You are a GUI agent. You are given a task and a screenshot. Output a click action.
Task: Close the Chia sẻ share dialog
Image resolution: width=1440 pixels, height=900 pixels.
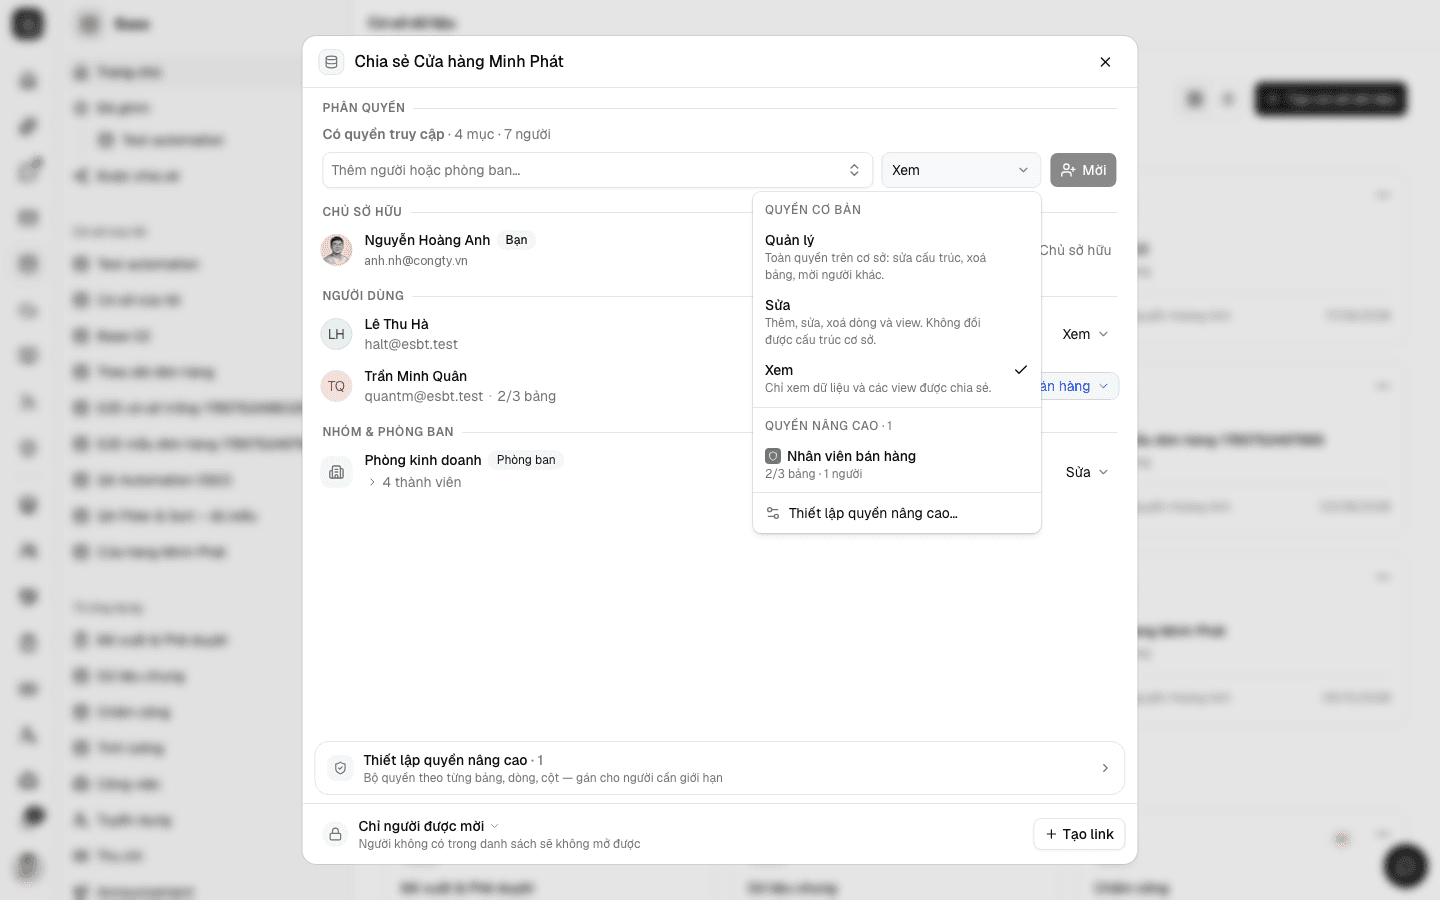pos(1105,62)
